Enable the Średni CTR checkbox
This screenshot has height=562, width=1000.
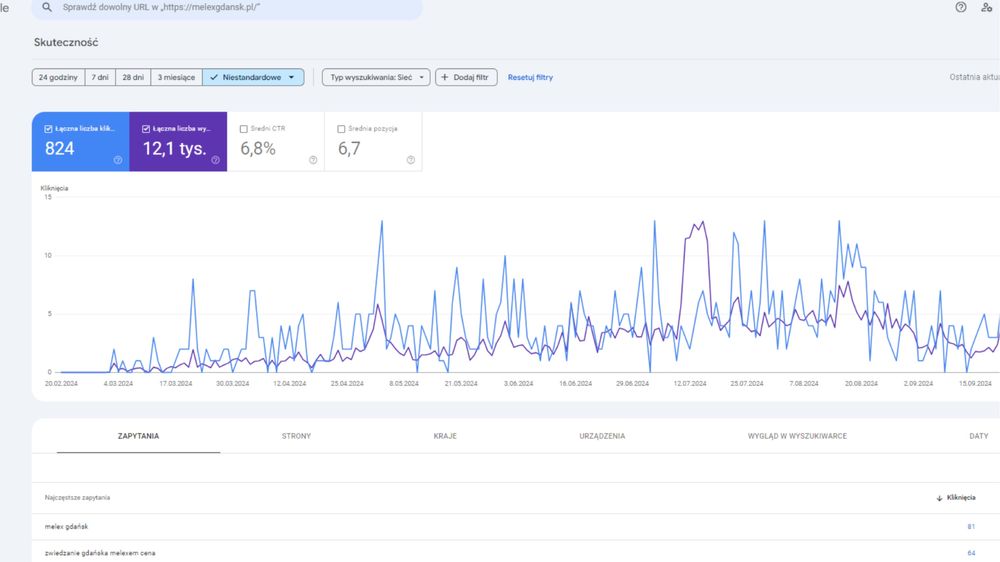(x=244, y=129)
